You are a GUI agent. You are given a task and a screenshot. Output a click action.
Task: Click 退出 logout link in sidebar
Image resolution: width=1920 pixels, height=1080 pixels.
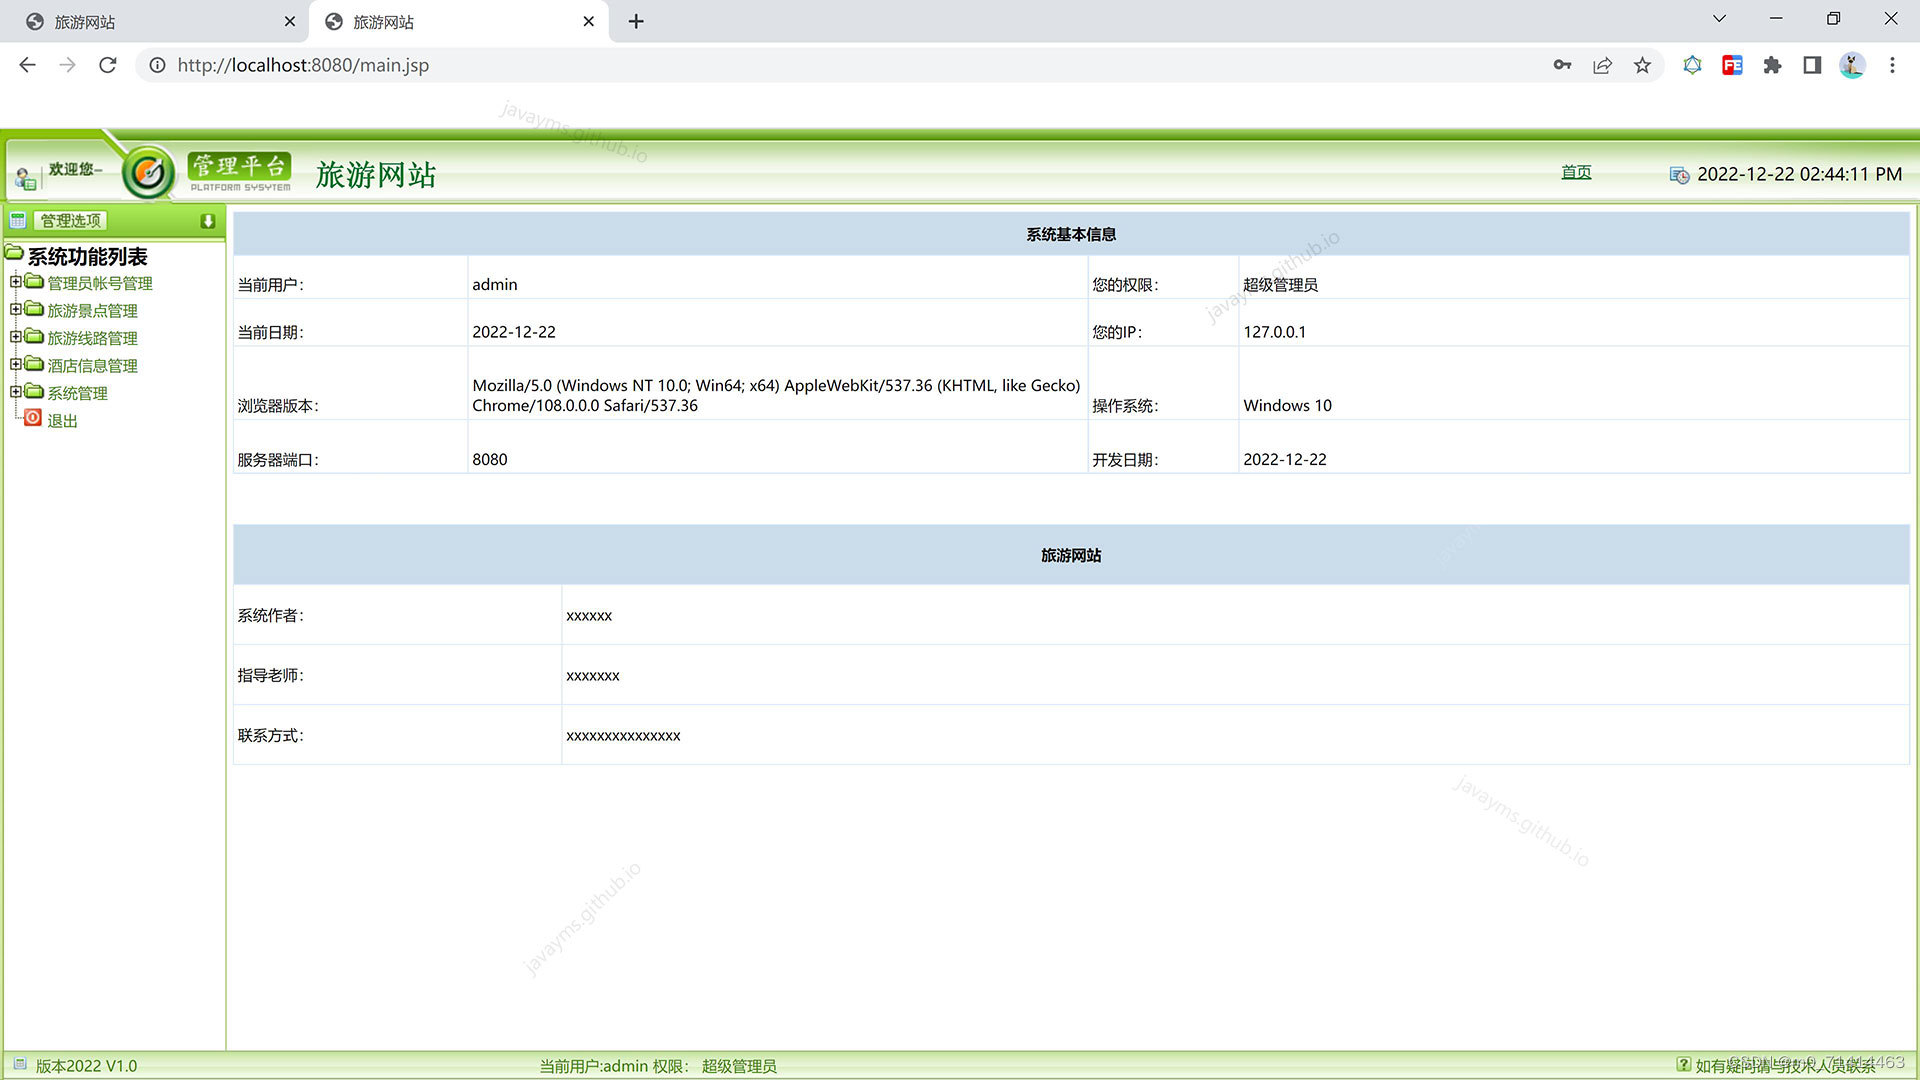pyautogui.click(x=62, y=421)
